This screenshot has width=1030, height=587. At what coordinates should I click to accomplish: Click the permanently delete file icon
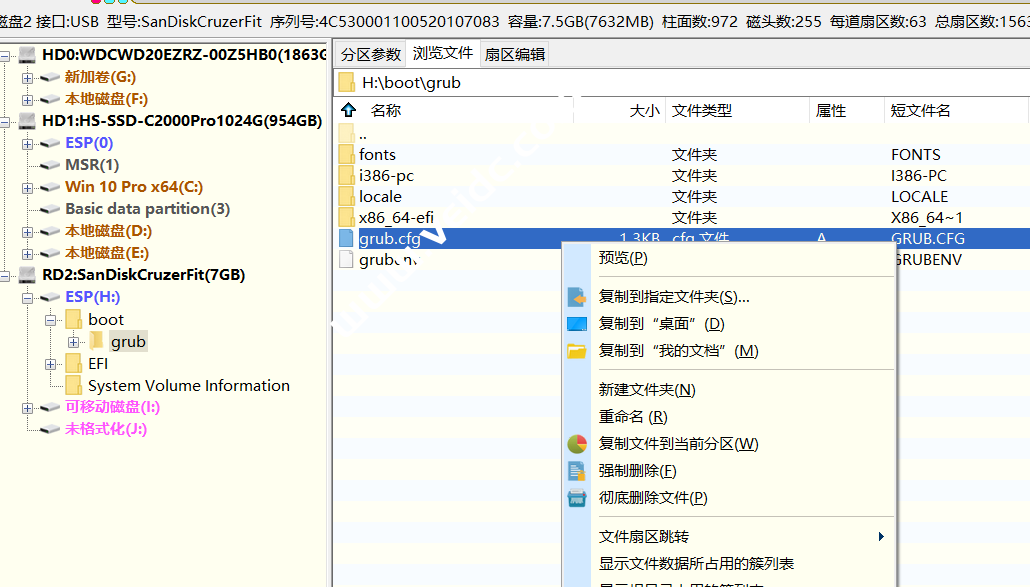pos(576,497)
